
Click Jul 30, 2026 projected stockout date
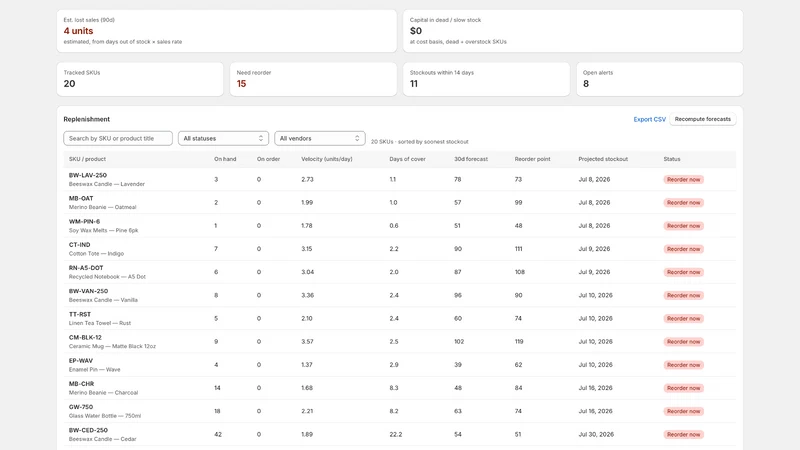pos(596,435)
